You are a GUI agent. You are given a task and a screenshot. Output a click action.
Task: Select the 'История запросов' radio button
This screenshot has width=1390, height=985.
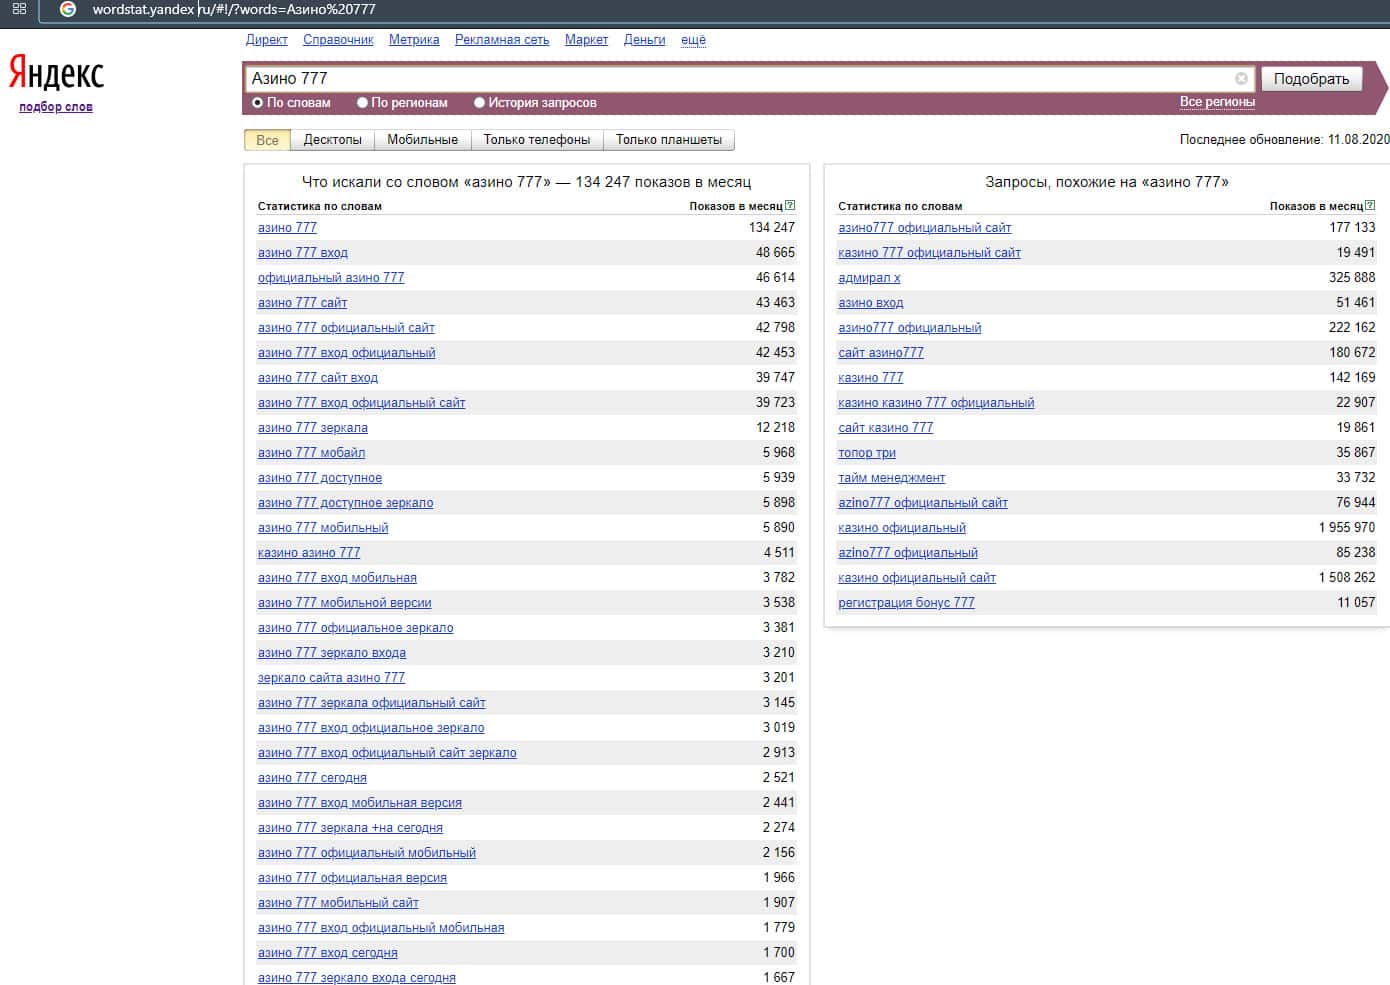(479, 103)
